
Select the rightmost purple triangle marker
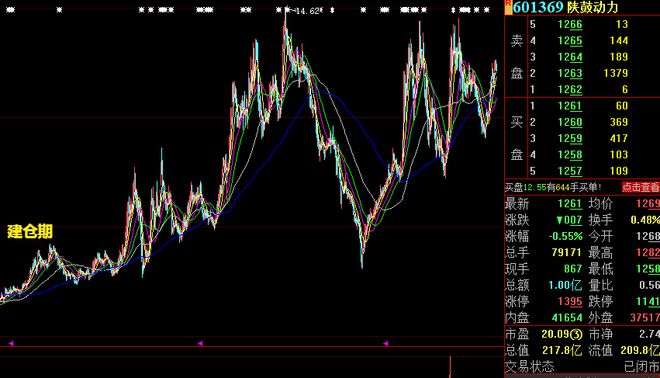point(386,343)
